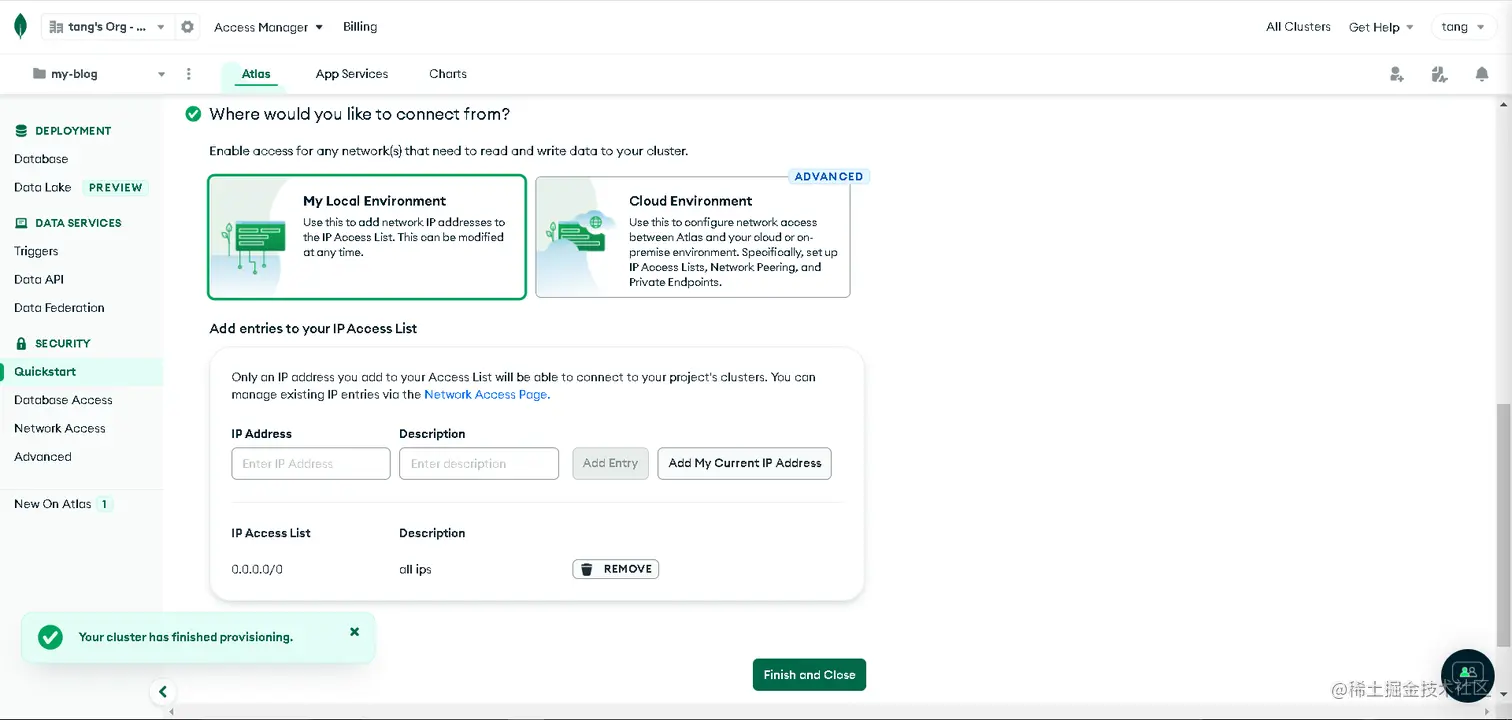Viewport: 1512px width, 720px height.
Task: Click the invite user icon
Action: pos(1397,74)
